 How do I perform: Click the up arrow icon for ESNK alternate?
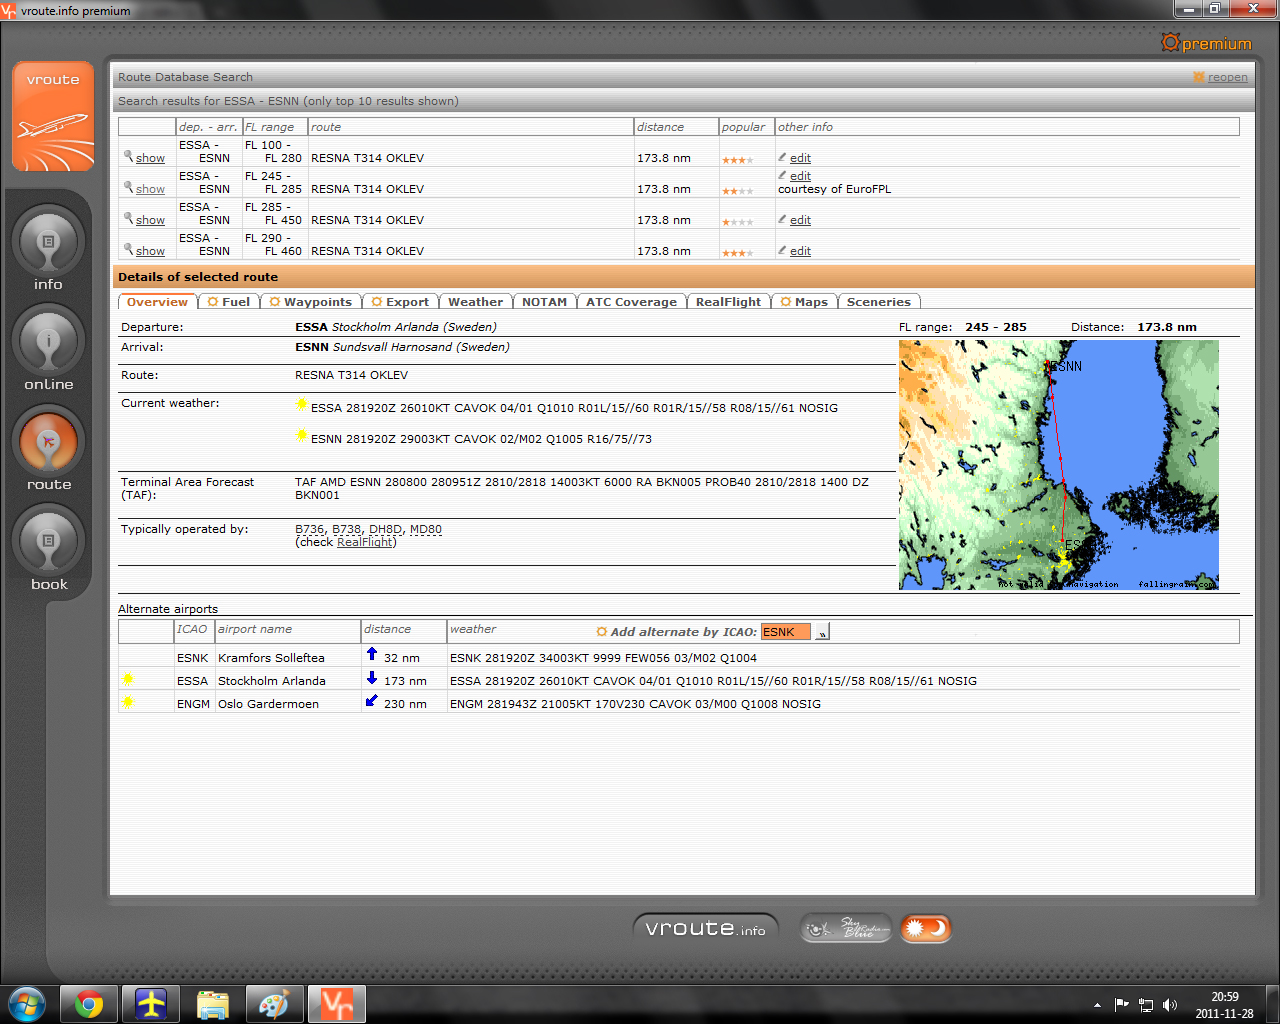tap(372, 654)
